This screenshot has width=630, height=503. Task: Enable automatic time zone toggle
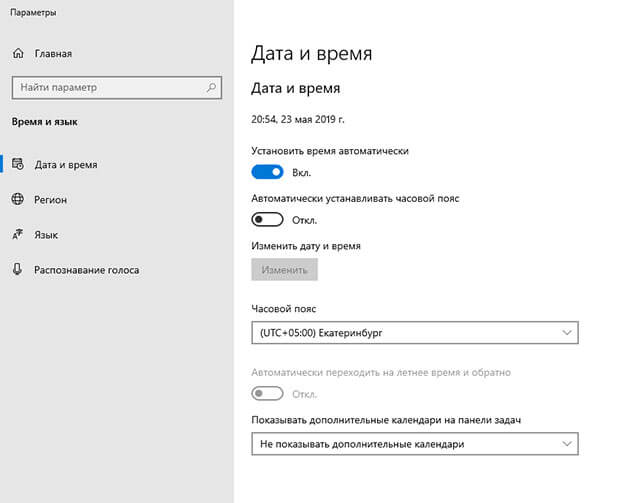pyautogui.click(x=267, y=220)
